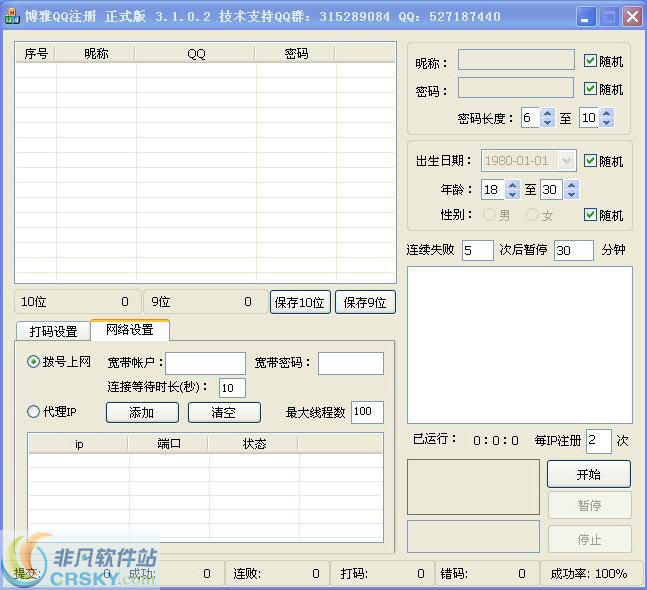Click 保存10位 button
The width and height of the screenshot is (647, 590).
point(300,302)
